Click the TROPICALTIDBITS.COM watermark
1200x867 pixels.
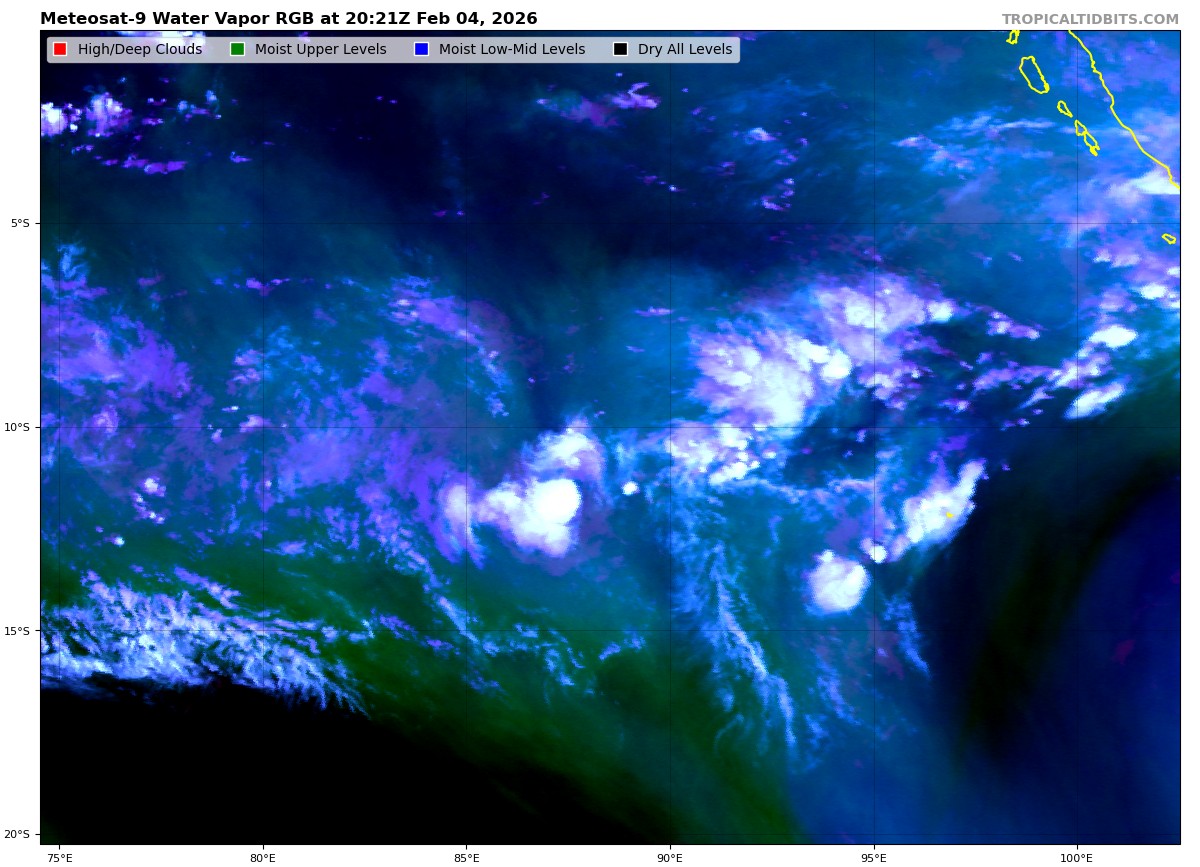[x=1090, y=19]
